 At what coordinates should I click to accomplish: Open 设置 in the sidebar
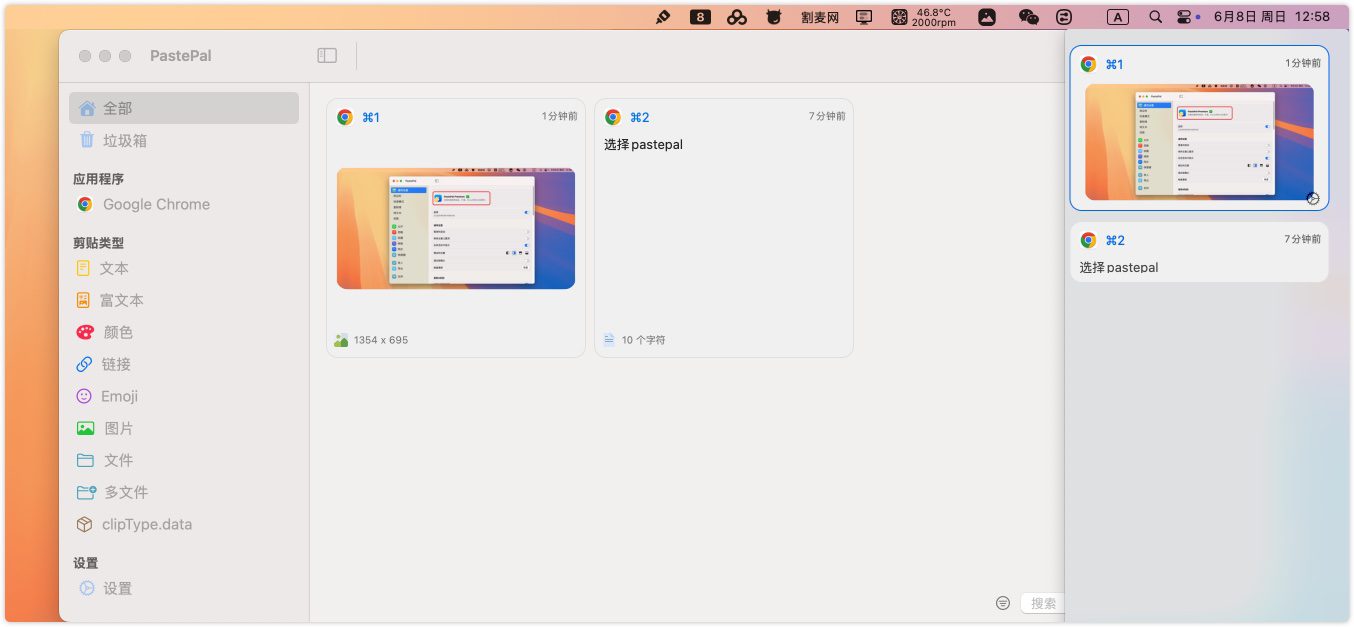click(184, 589)
